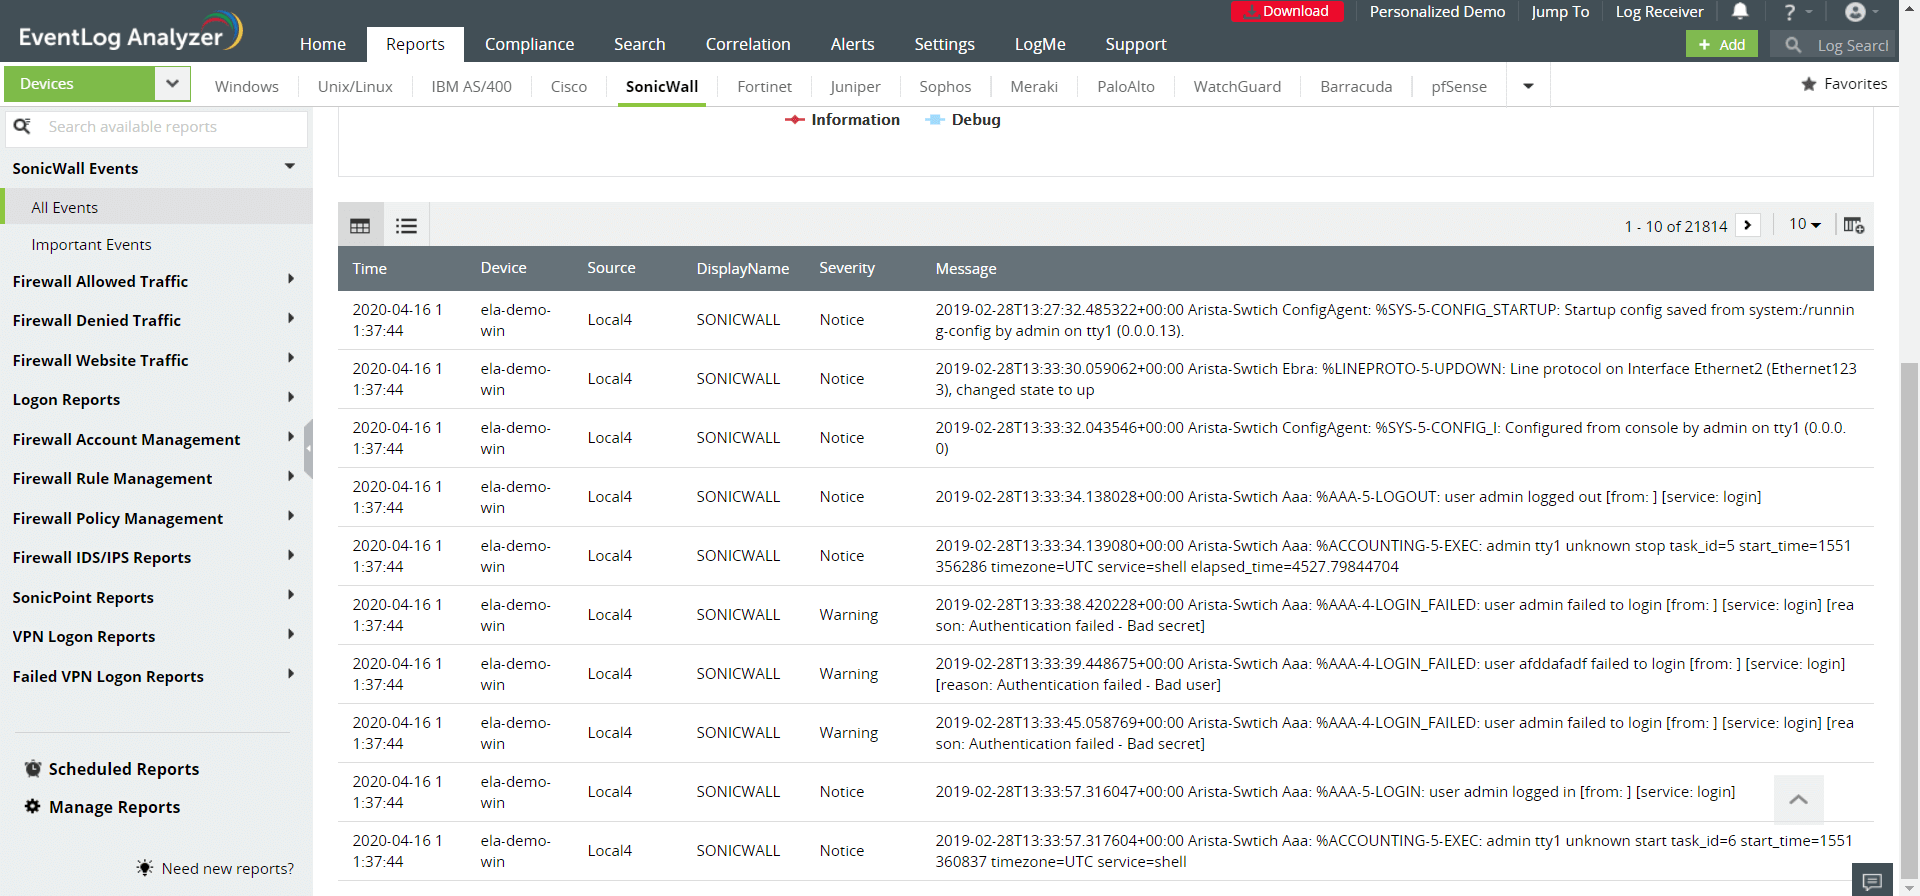Show more device type tabs

coord(1528,86)
